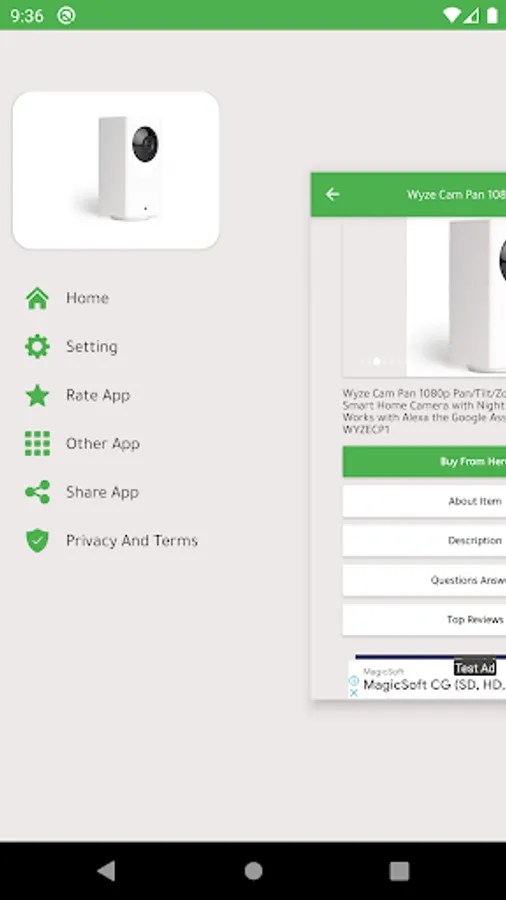Tap the Android back navigation button
This screenshot has width=506, height=900.
pyautogui.click(x=106, y=871)
